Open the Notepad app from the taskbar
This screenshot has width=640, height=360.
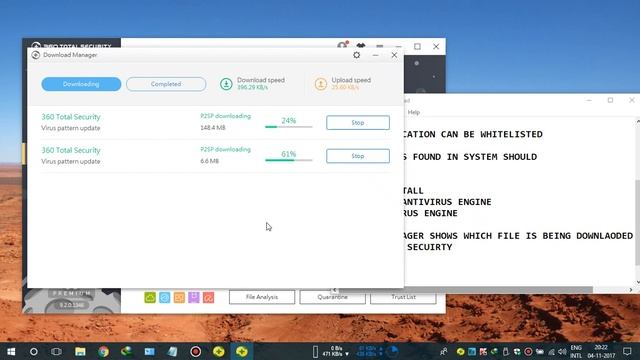tap(173, 351)
